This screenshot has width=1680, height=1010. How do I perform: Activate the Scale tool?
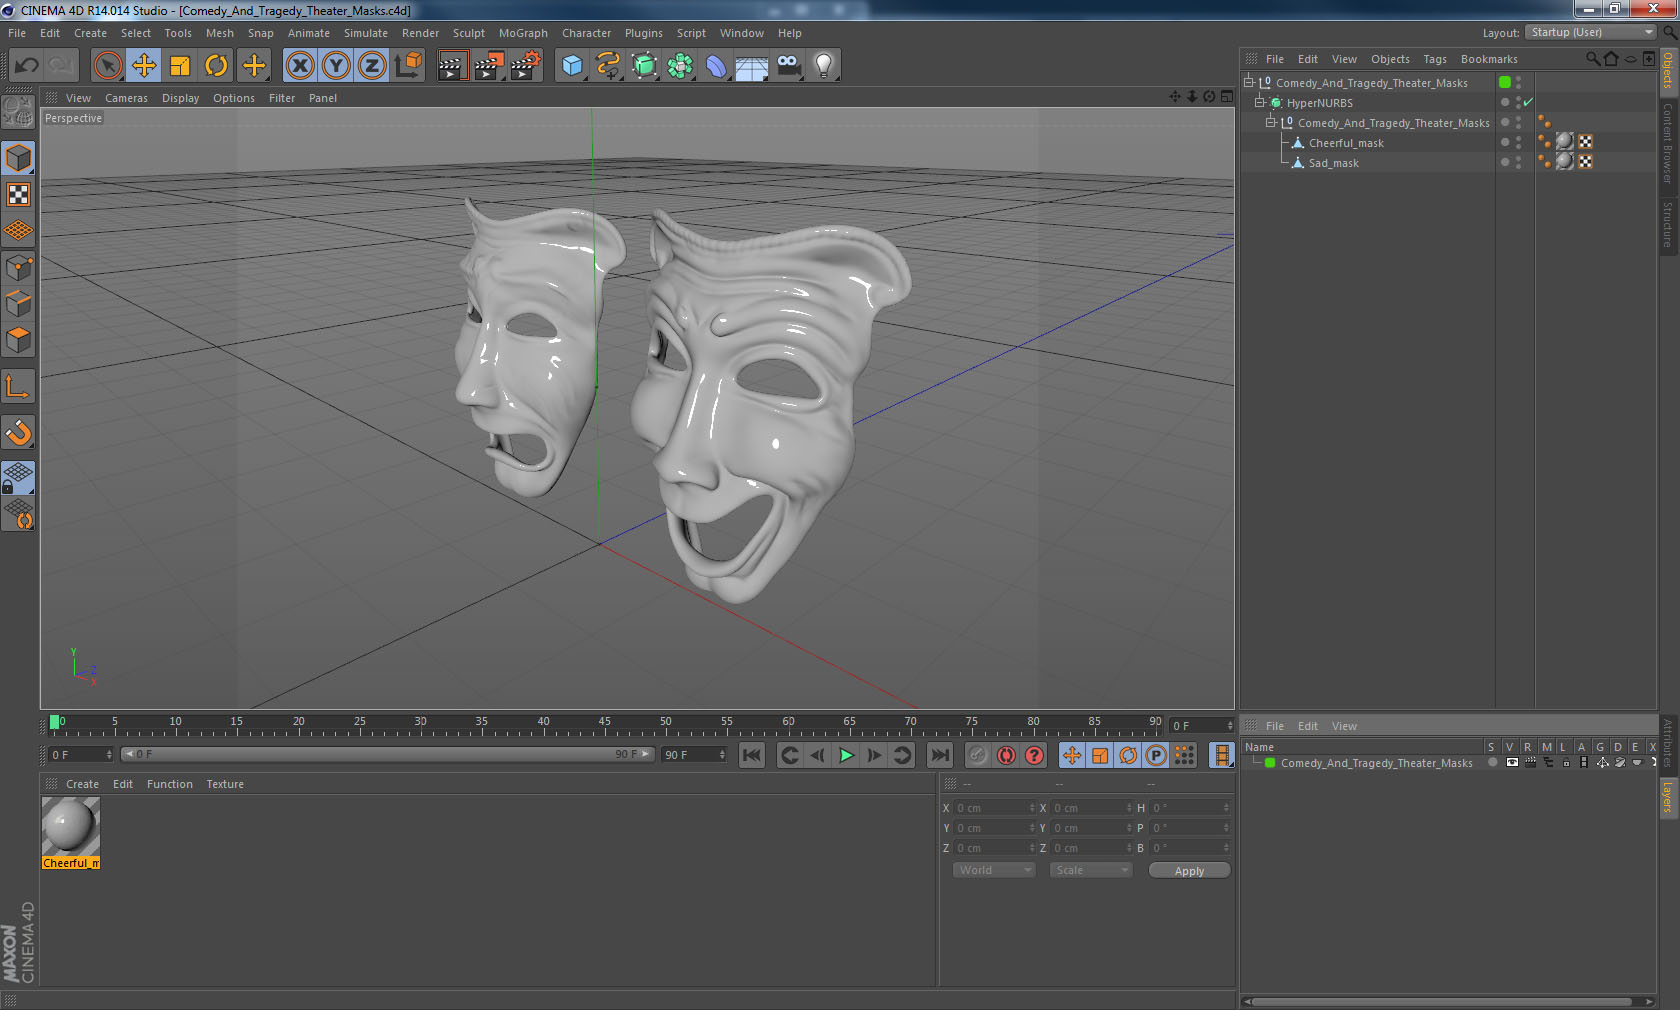pyautogui.click(x=180, y=66)
